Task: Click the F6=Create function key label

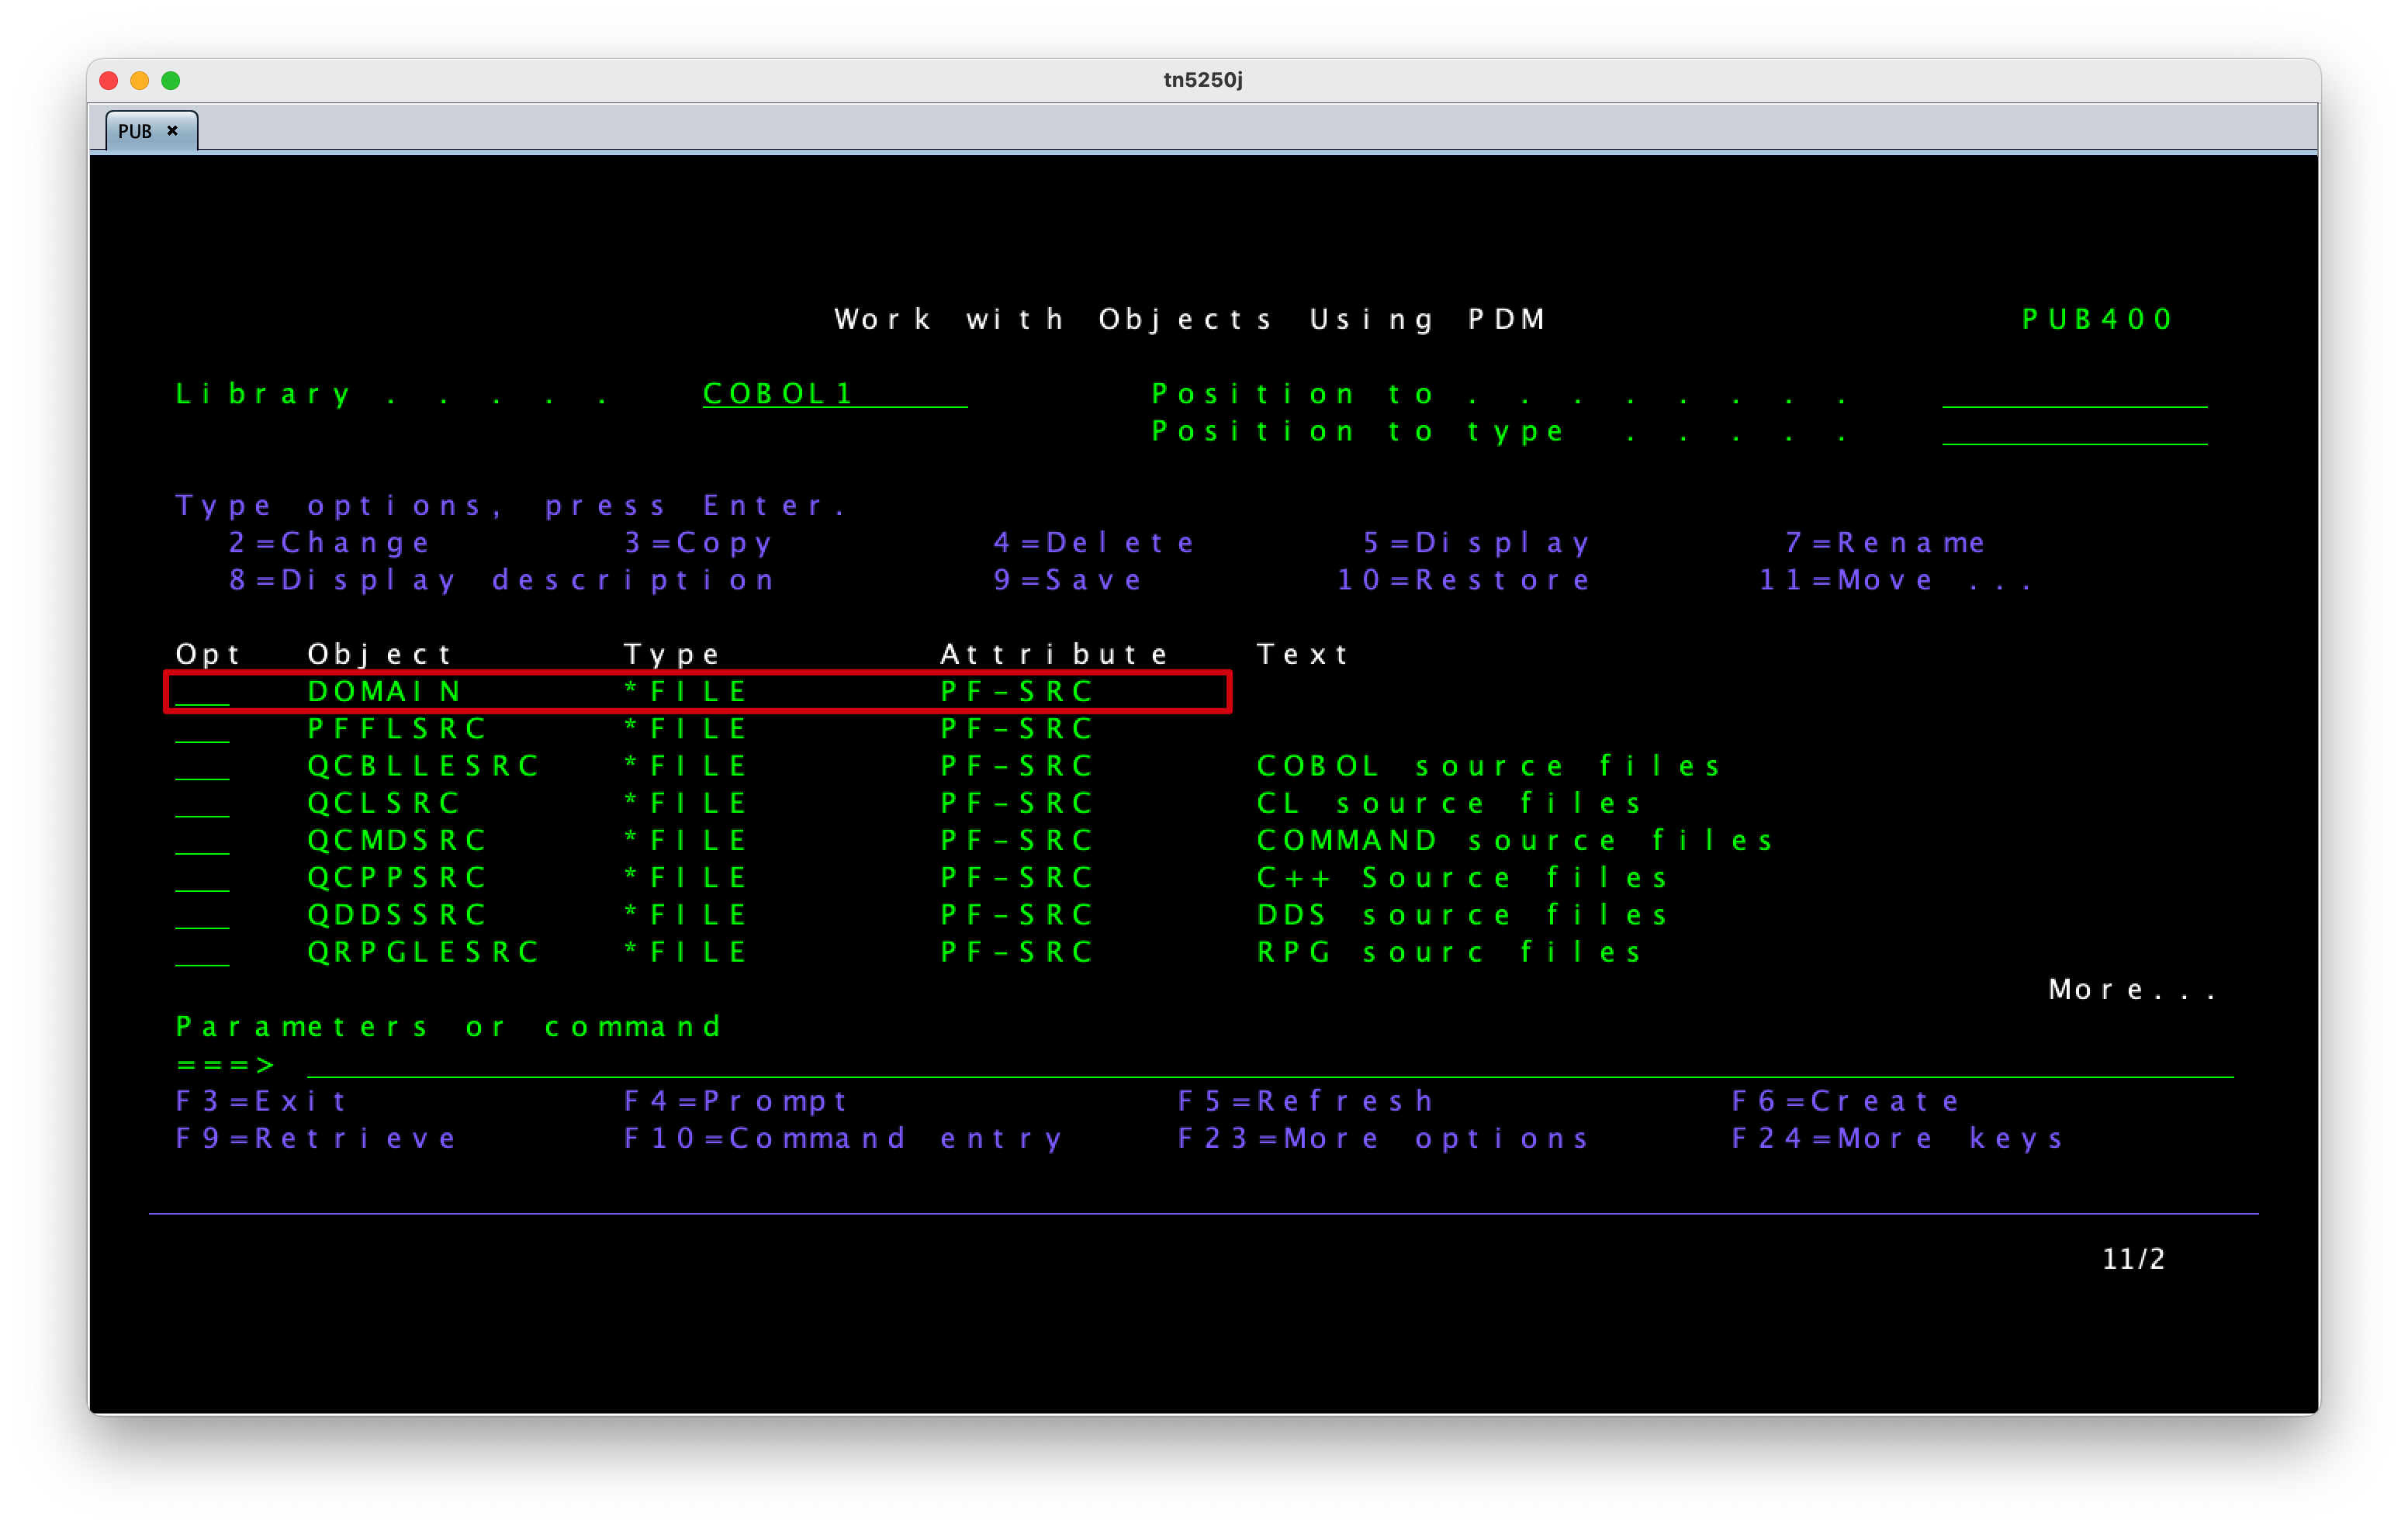Action: point(1846,1101)
